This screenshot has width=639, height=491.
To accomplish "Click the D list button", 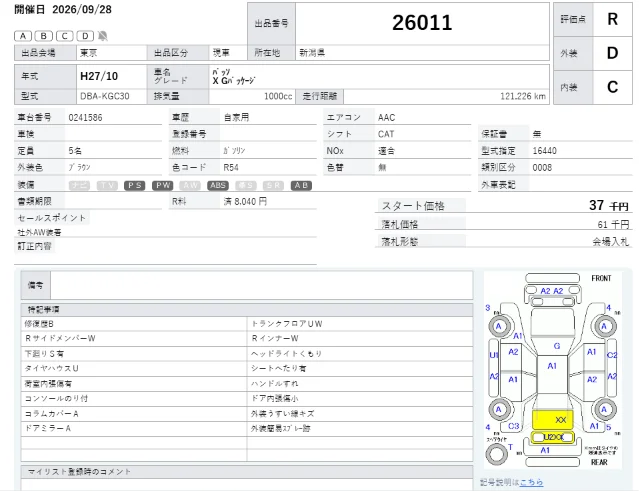I will click(x=85, y=36).
